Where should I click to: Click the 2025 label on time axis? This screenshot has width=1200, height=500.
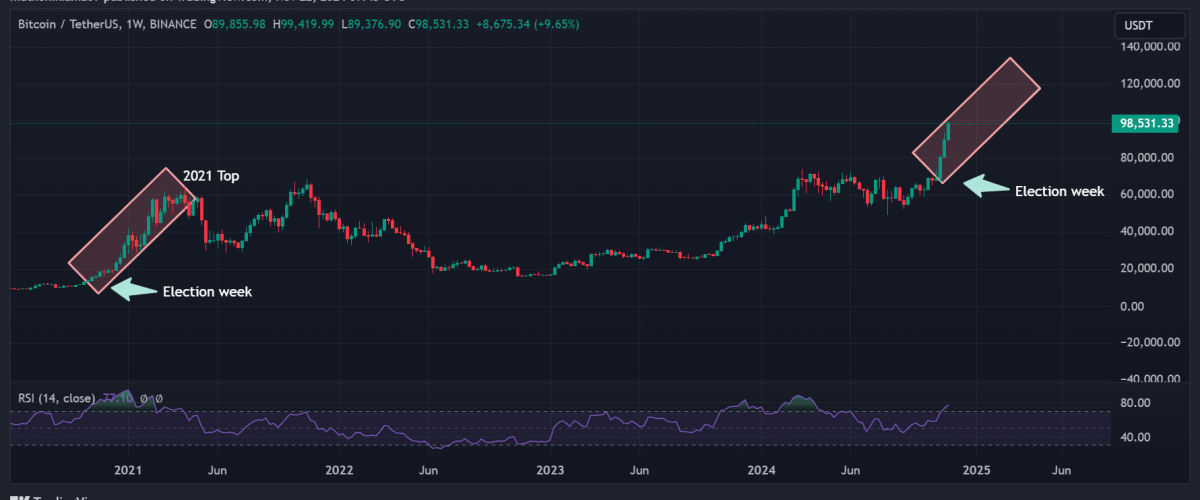tap(976, 470)
